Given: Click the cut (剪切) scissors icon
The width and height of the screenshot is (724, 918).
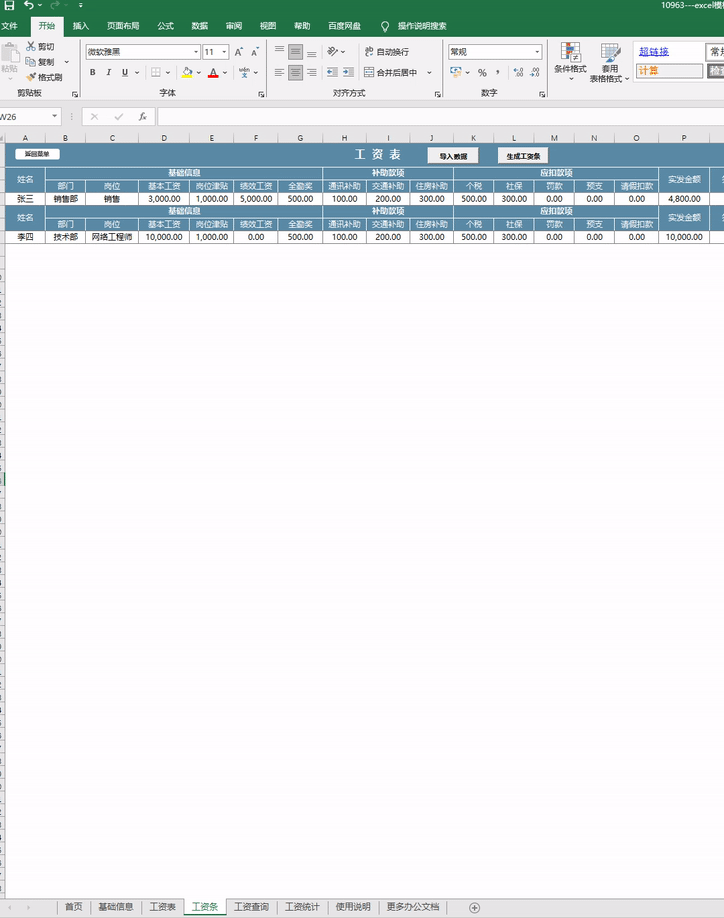Looking at the screenshot, I should (31, 47).
